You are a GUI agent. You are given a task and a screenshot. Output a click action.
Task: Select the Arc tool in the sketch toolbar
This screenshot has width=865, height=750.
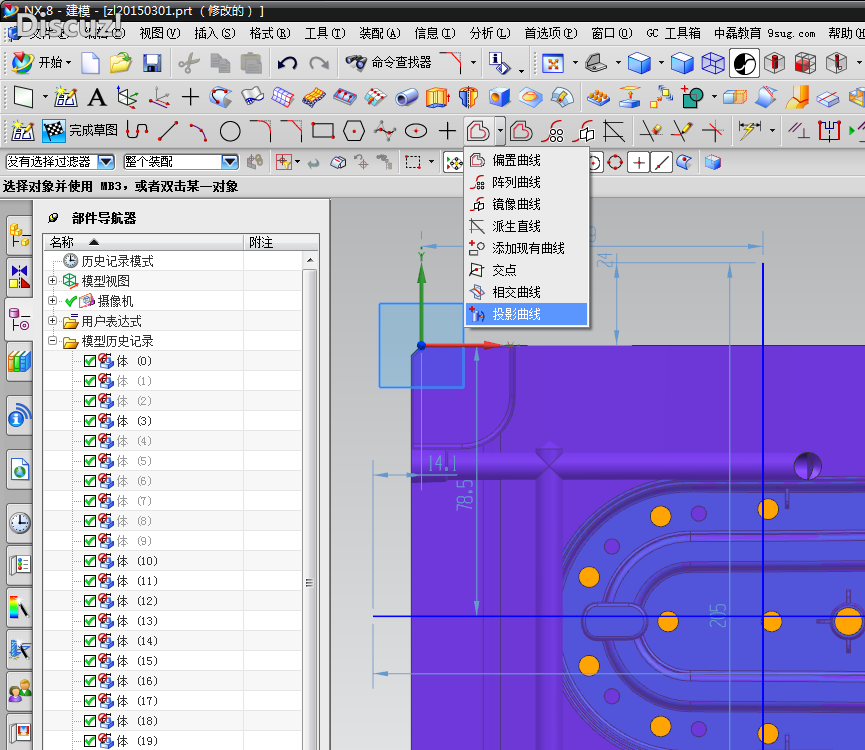click(x=199, y=131)
